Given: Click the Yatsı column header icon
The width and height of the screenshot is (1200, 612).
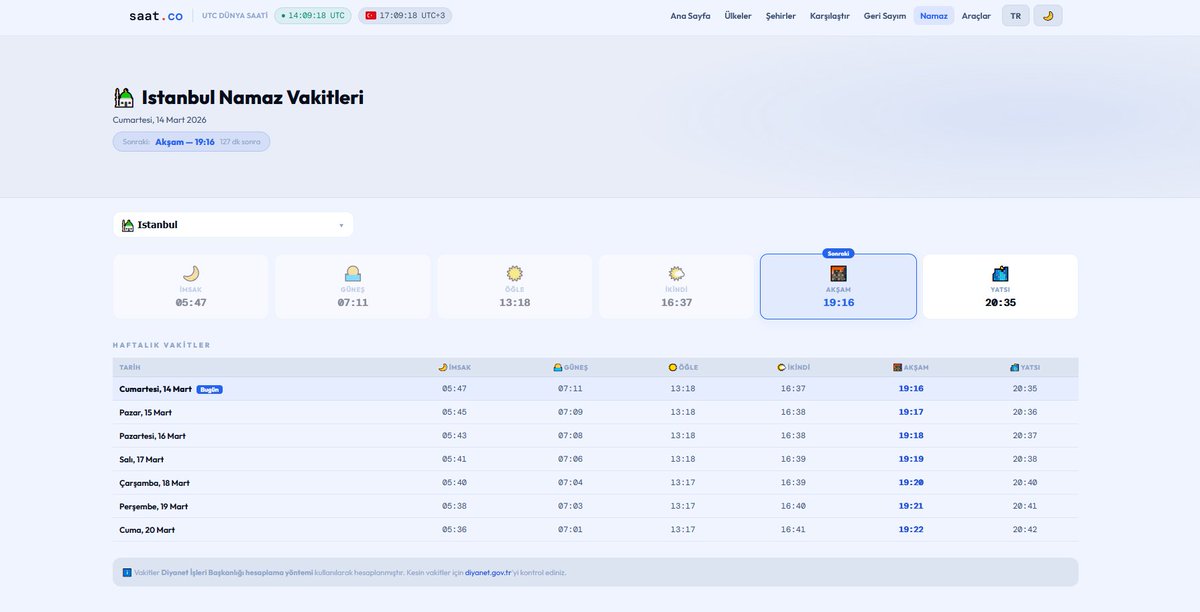Looking at the screenshot, I should (x=1014, y=367).
